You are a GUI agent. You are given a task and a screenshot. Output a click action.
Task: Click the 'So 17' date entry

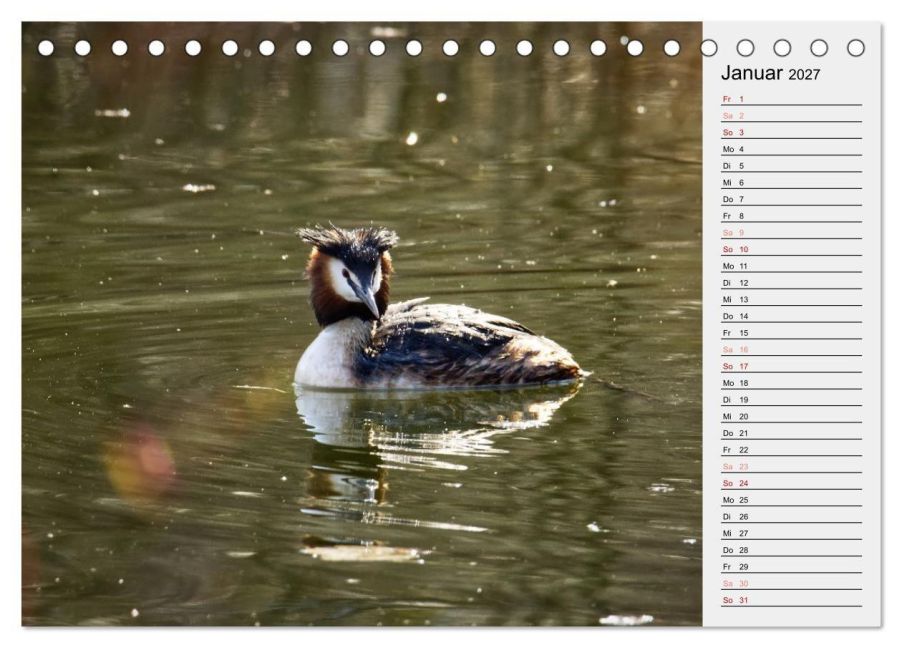pos(792,366)
